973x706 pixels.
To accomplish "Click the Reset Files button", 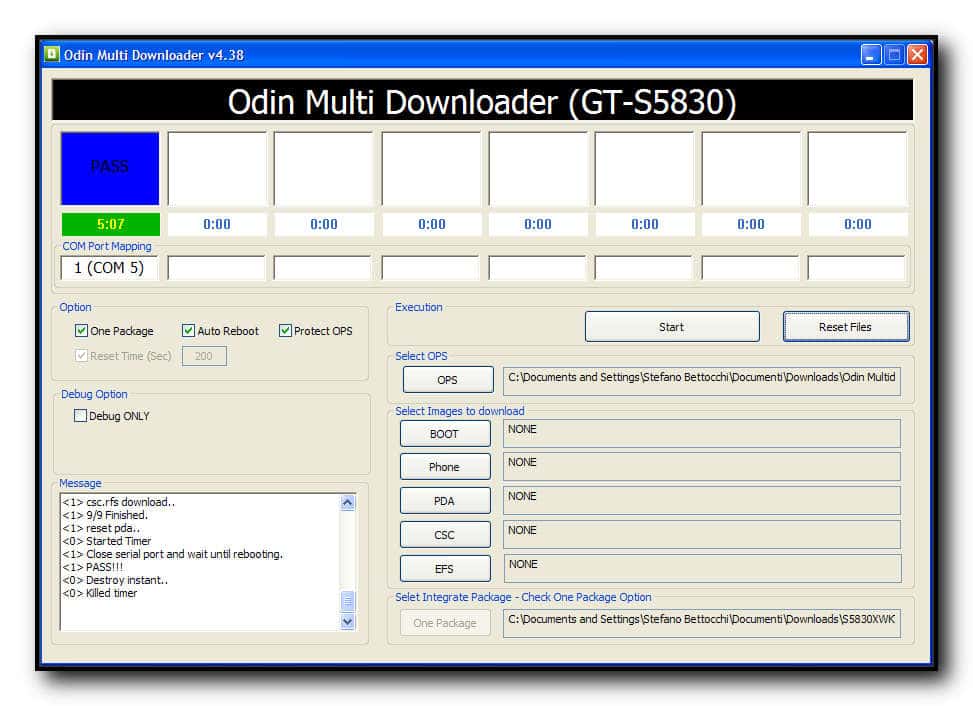I will click(x=845, y=327).
